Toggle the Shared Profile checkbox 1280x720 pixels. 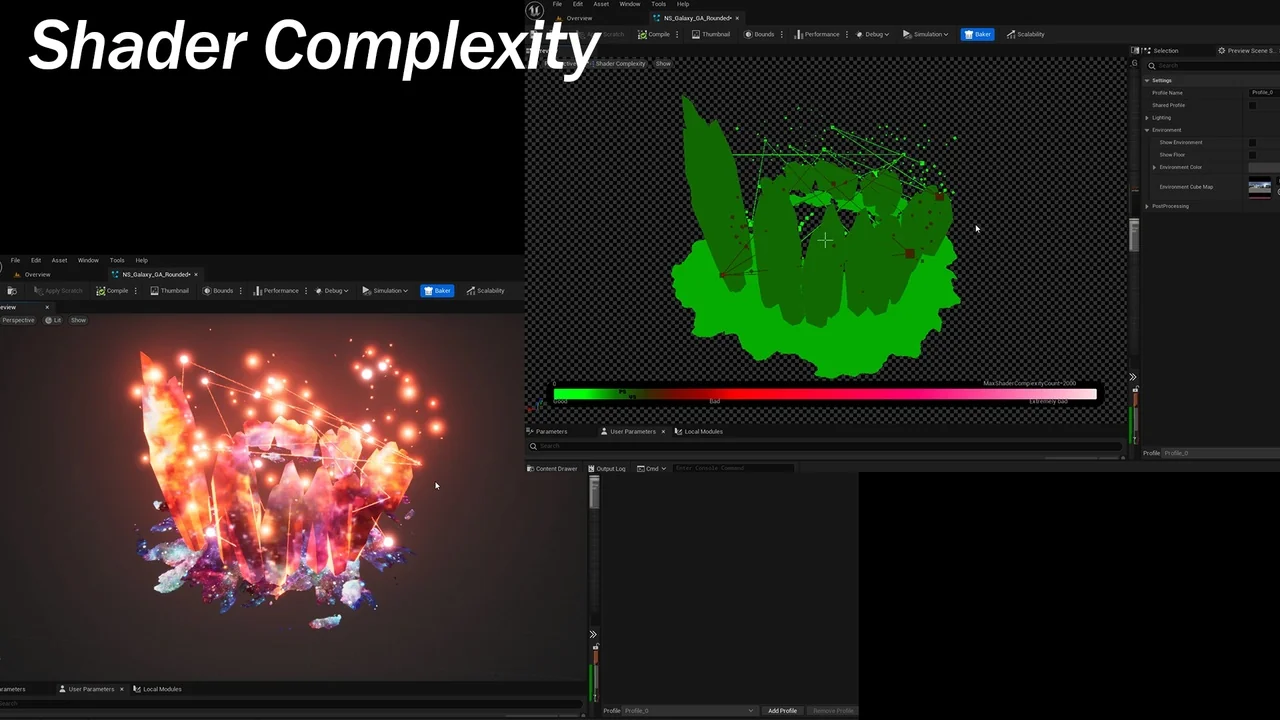[1252, 105]
